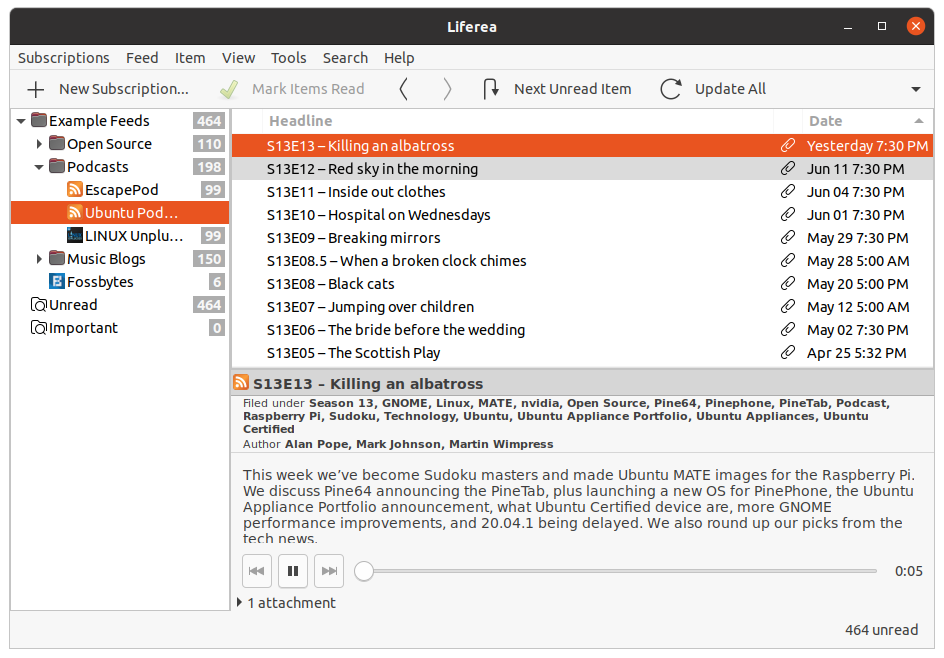Click attachment paperclip on S13E09 row
Screen dimensions: 944x658
click(787, 237)
